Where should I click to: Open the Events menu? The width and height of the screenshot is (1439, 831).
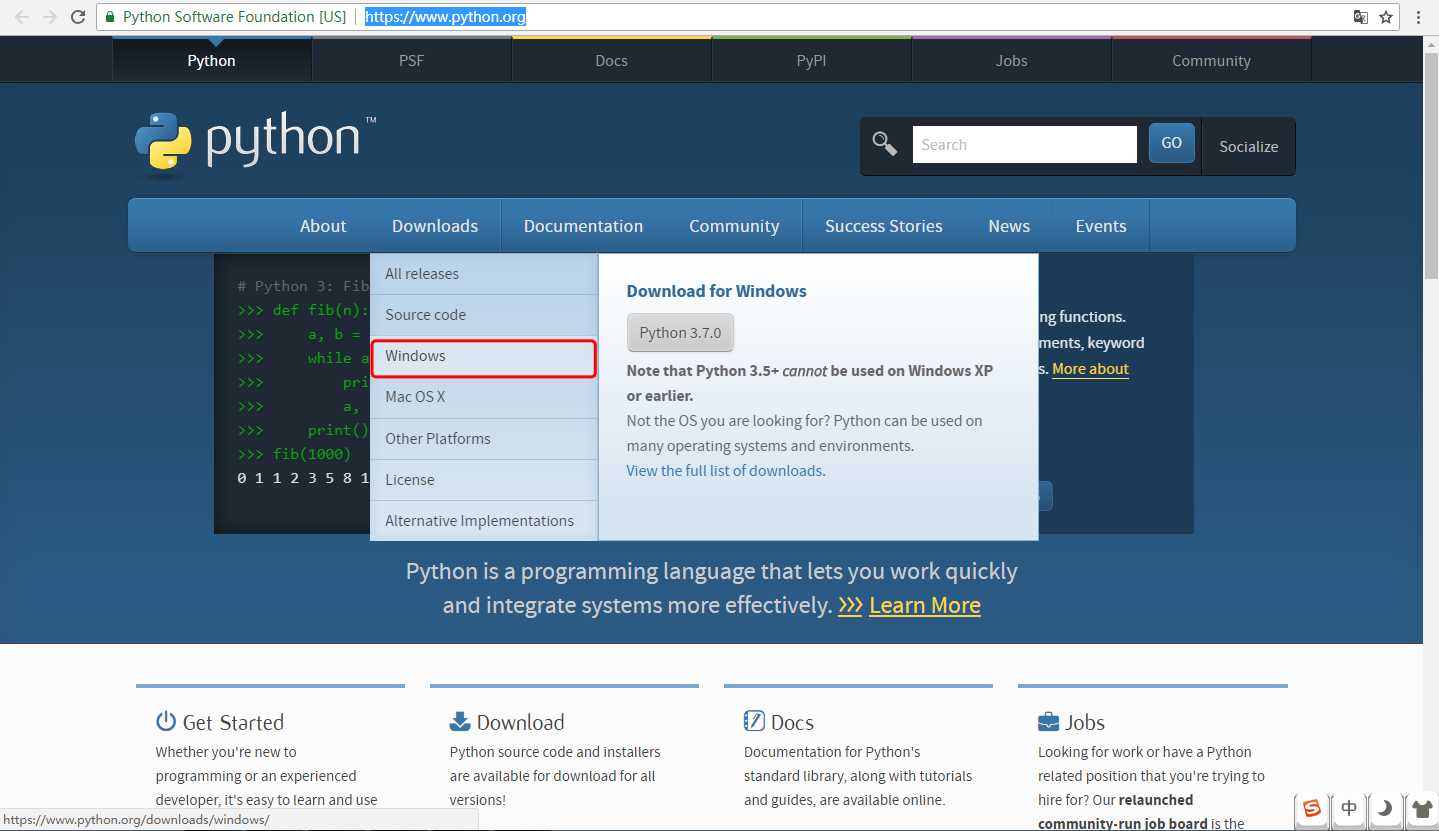pos(1101,226)
